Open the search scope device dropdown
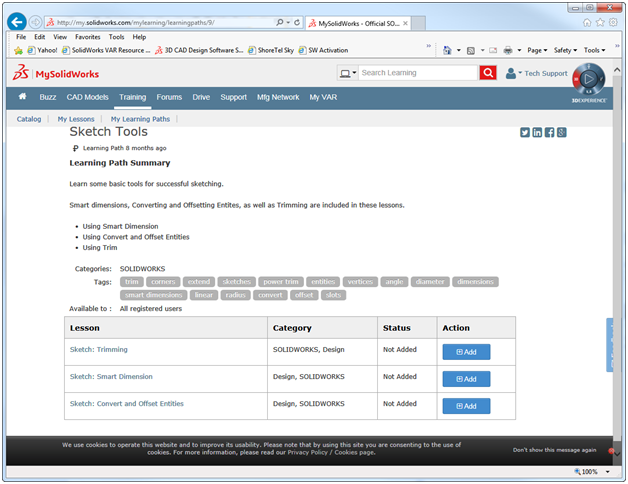Viewport: 628px width, 484px height. [348, 73]
